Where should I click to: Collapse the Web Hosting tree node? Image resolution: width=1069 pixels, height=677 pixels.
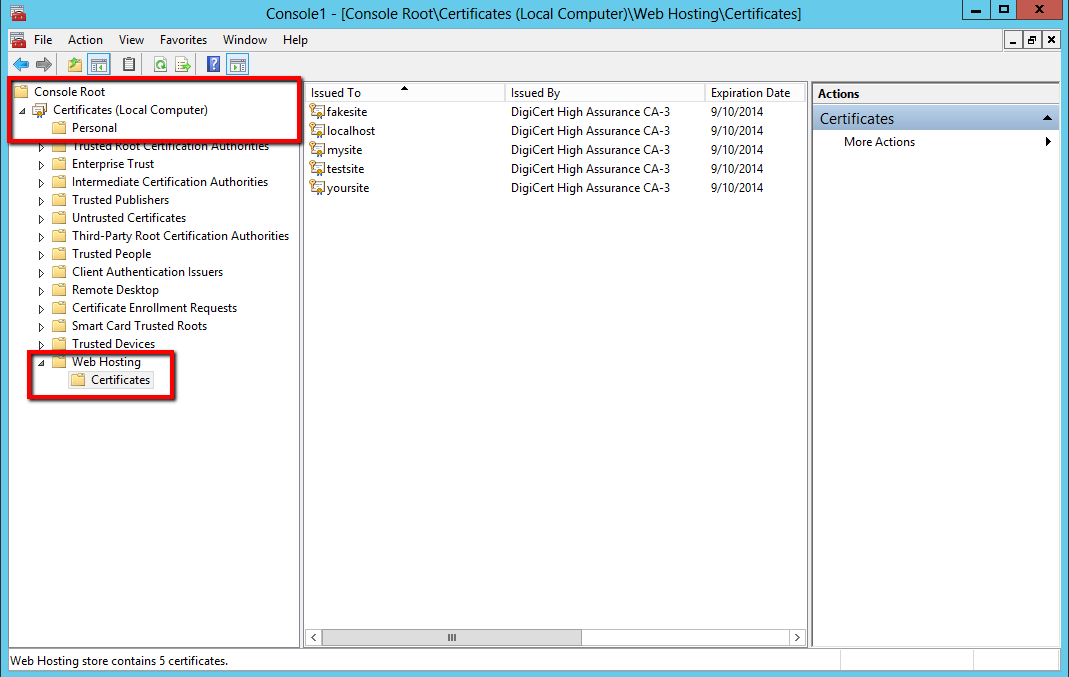click(42, 362)
